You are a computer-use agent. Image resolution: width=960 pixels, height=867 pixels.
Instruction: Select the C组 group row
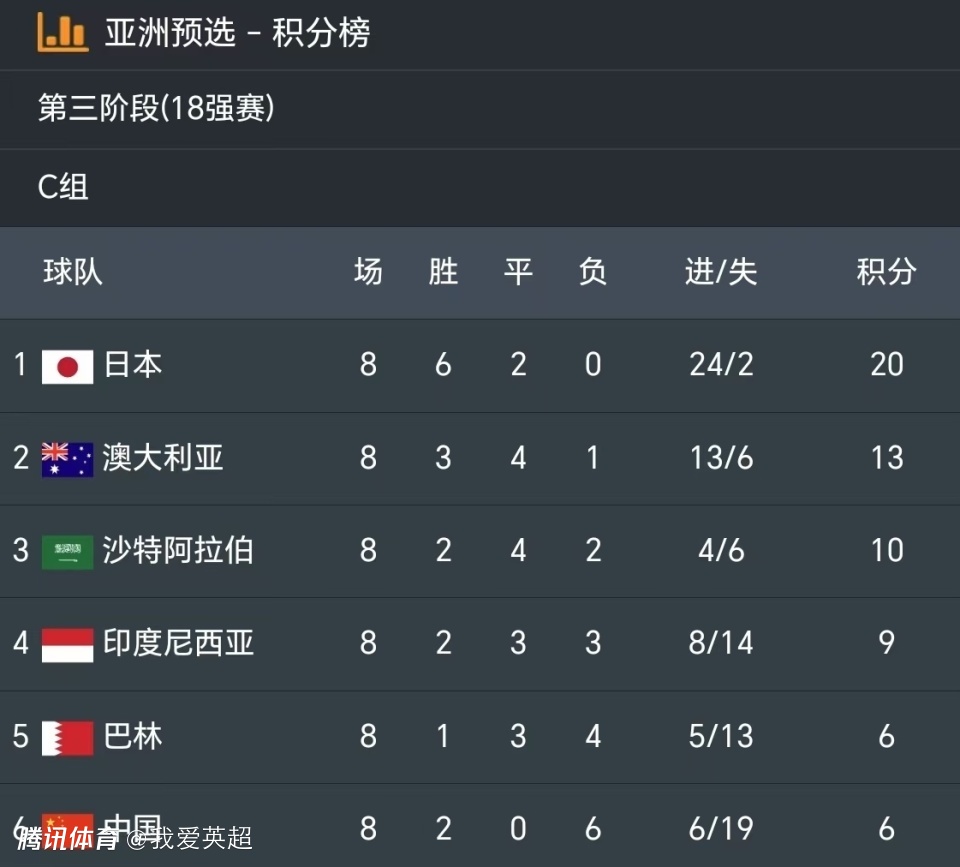tap(480, 187)
